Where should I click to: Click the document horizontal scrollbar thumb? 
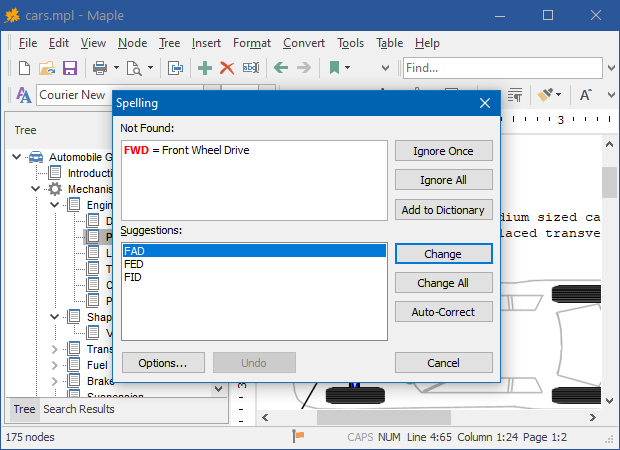[384, 417]
